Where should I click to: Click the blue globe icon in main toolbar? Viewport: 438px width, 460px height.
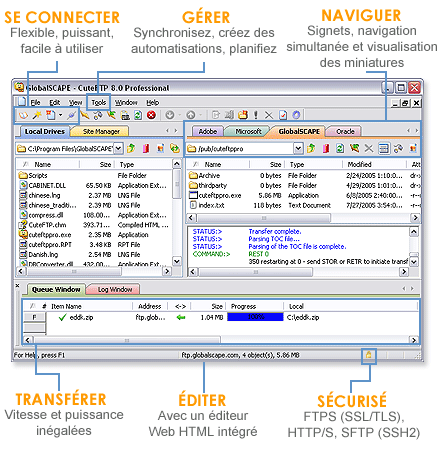pyautogui.click(x=296, y=115)
